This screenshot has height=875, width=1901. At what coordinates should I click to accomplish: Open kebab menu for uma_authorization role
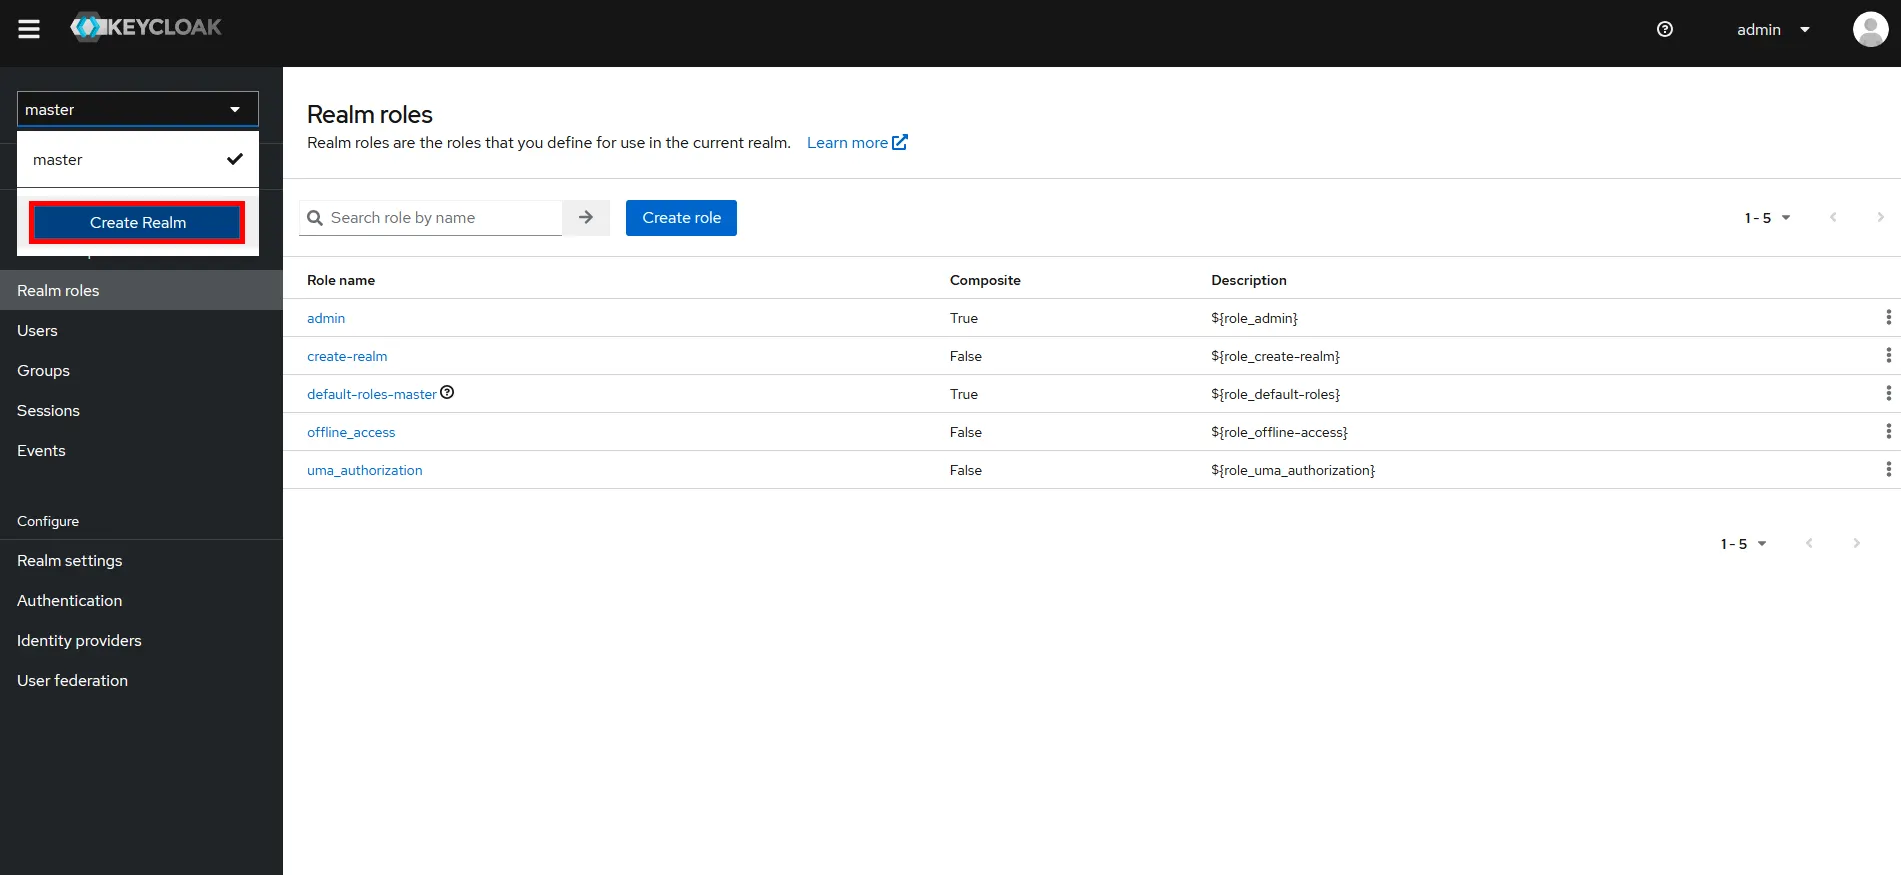coord(1888,469)
